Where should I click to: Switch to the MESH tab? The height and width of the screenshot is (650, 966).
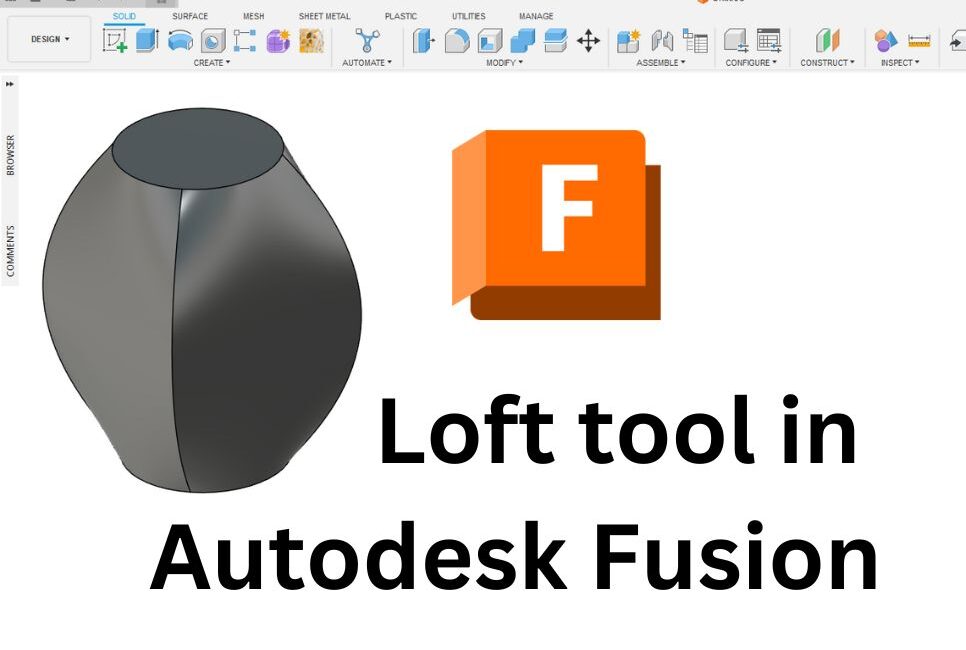click(x=253, y=17)
